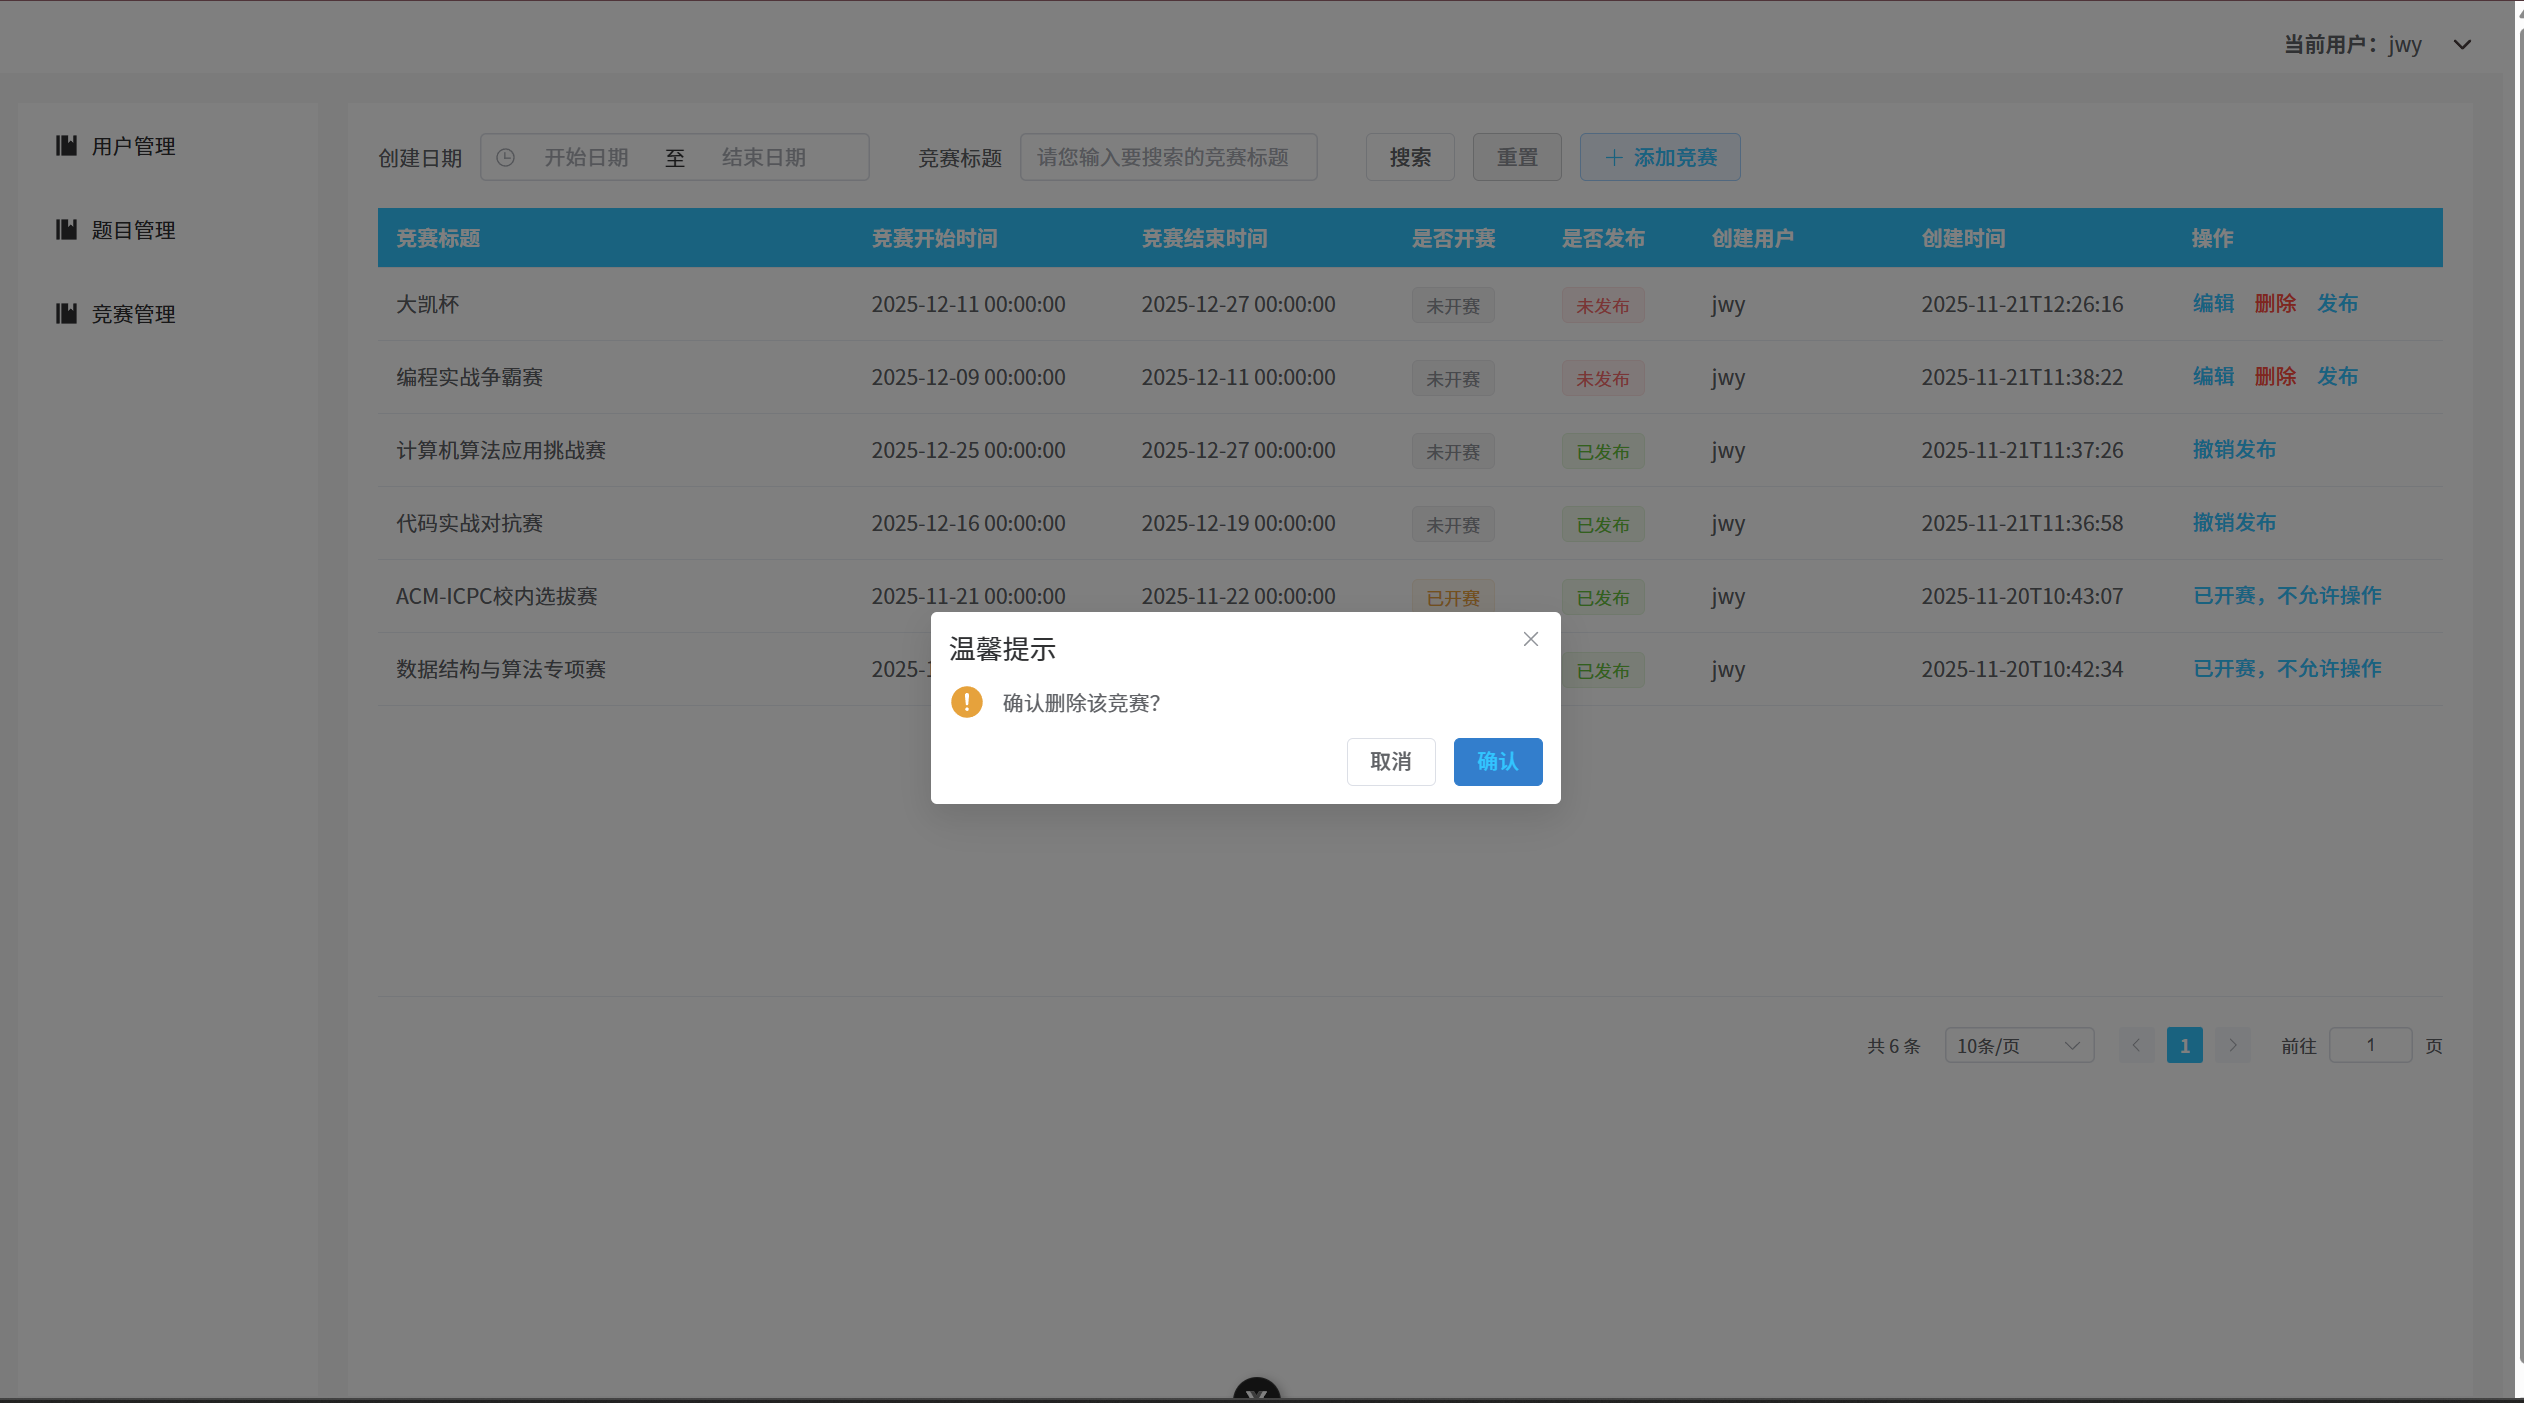Close the 温馨提示 dialog with X
The image size is (2524, 1403).
1530,639
